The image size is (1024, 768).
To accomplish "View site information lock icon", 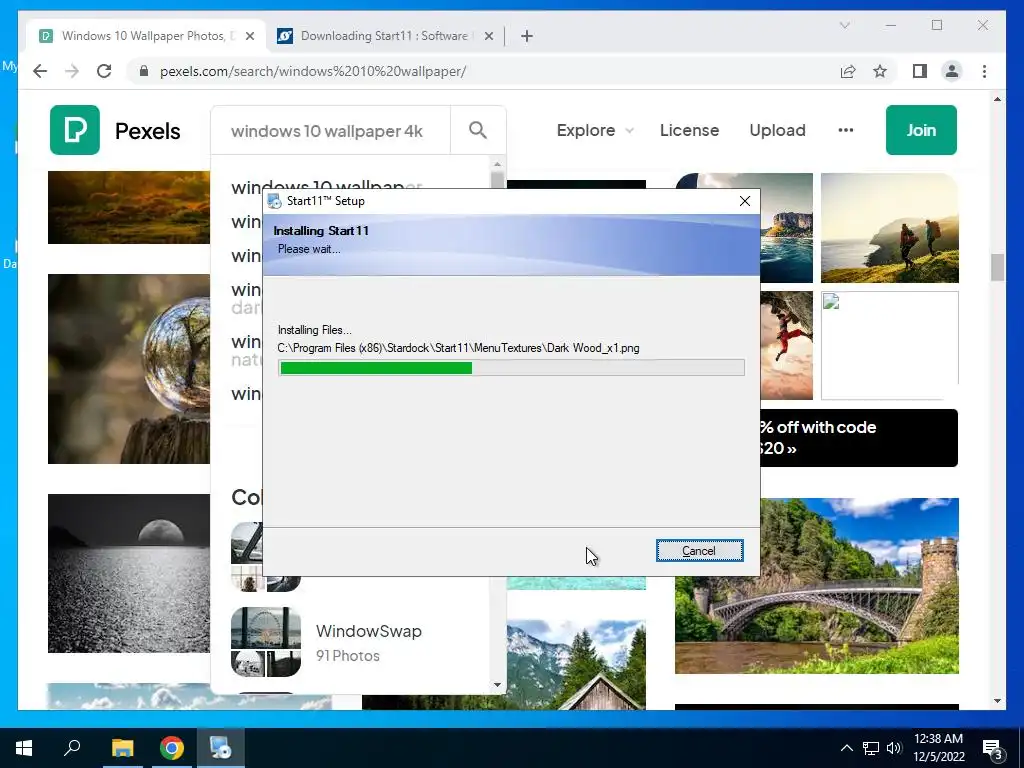I will tap(144, 71).
